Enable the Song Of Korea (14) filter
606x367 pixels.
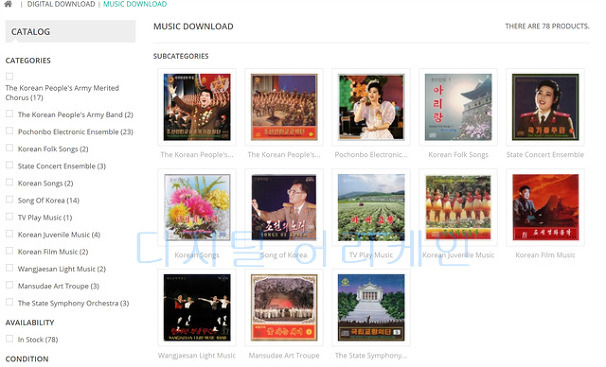[x=10, y=199]
